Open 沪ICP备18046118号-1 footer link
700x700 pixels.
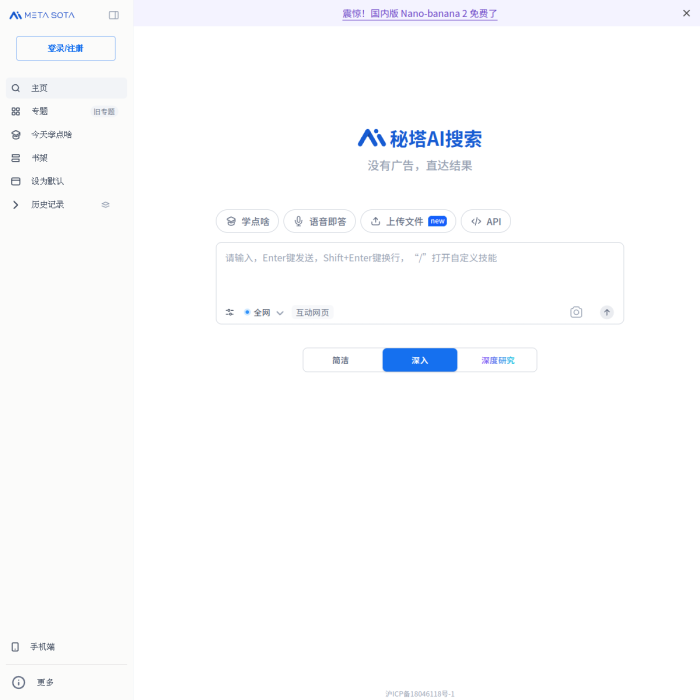[420, 694]
